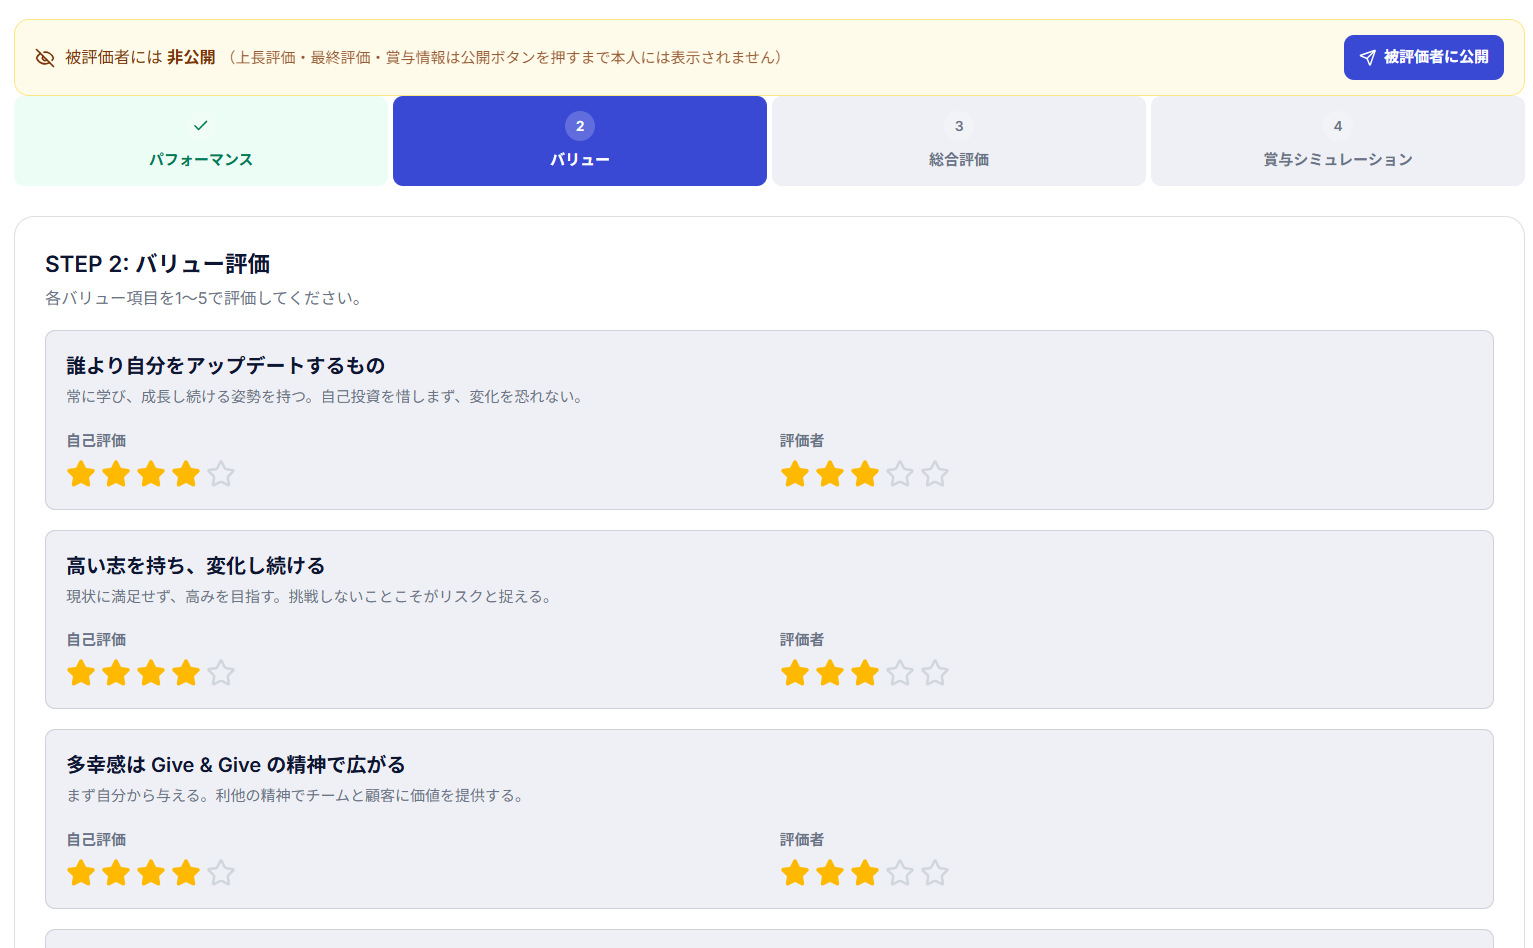Click the number 2 badge on バリュー tab

pos(580,126)
